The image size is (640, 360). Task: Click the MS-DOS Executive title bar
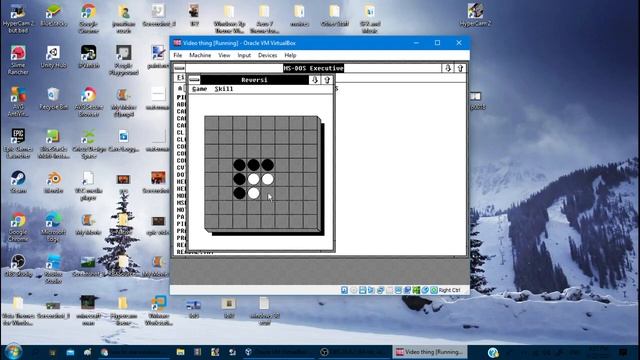313,68
